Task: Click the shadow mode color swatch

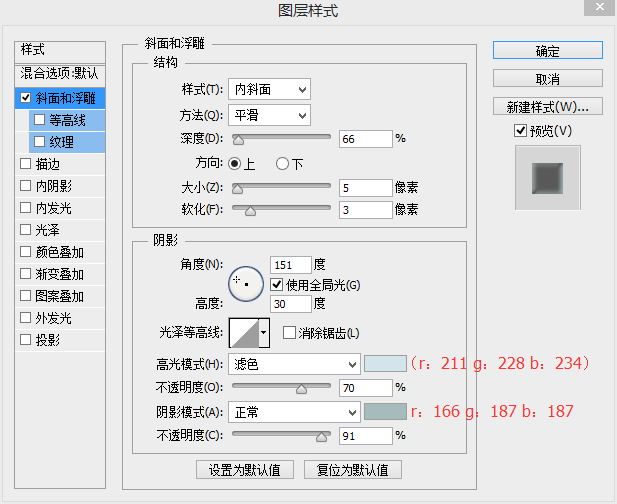Action: [385, 412]
